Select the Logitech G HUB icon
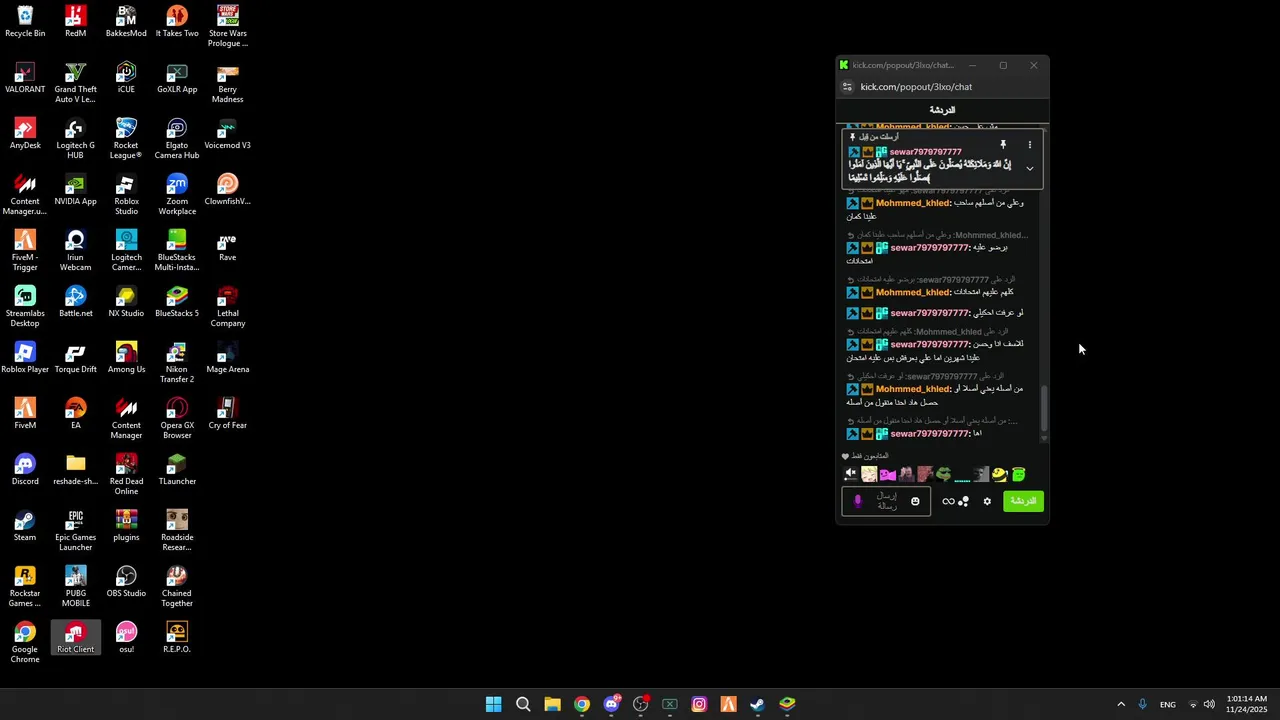This screenshot has height=720, width=1280. click(75, 139)
